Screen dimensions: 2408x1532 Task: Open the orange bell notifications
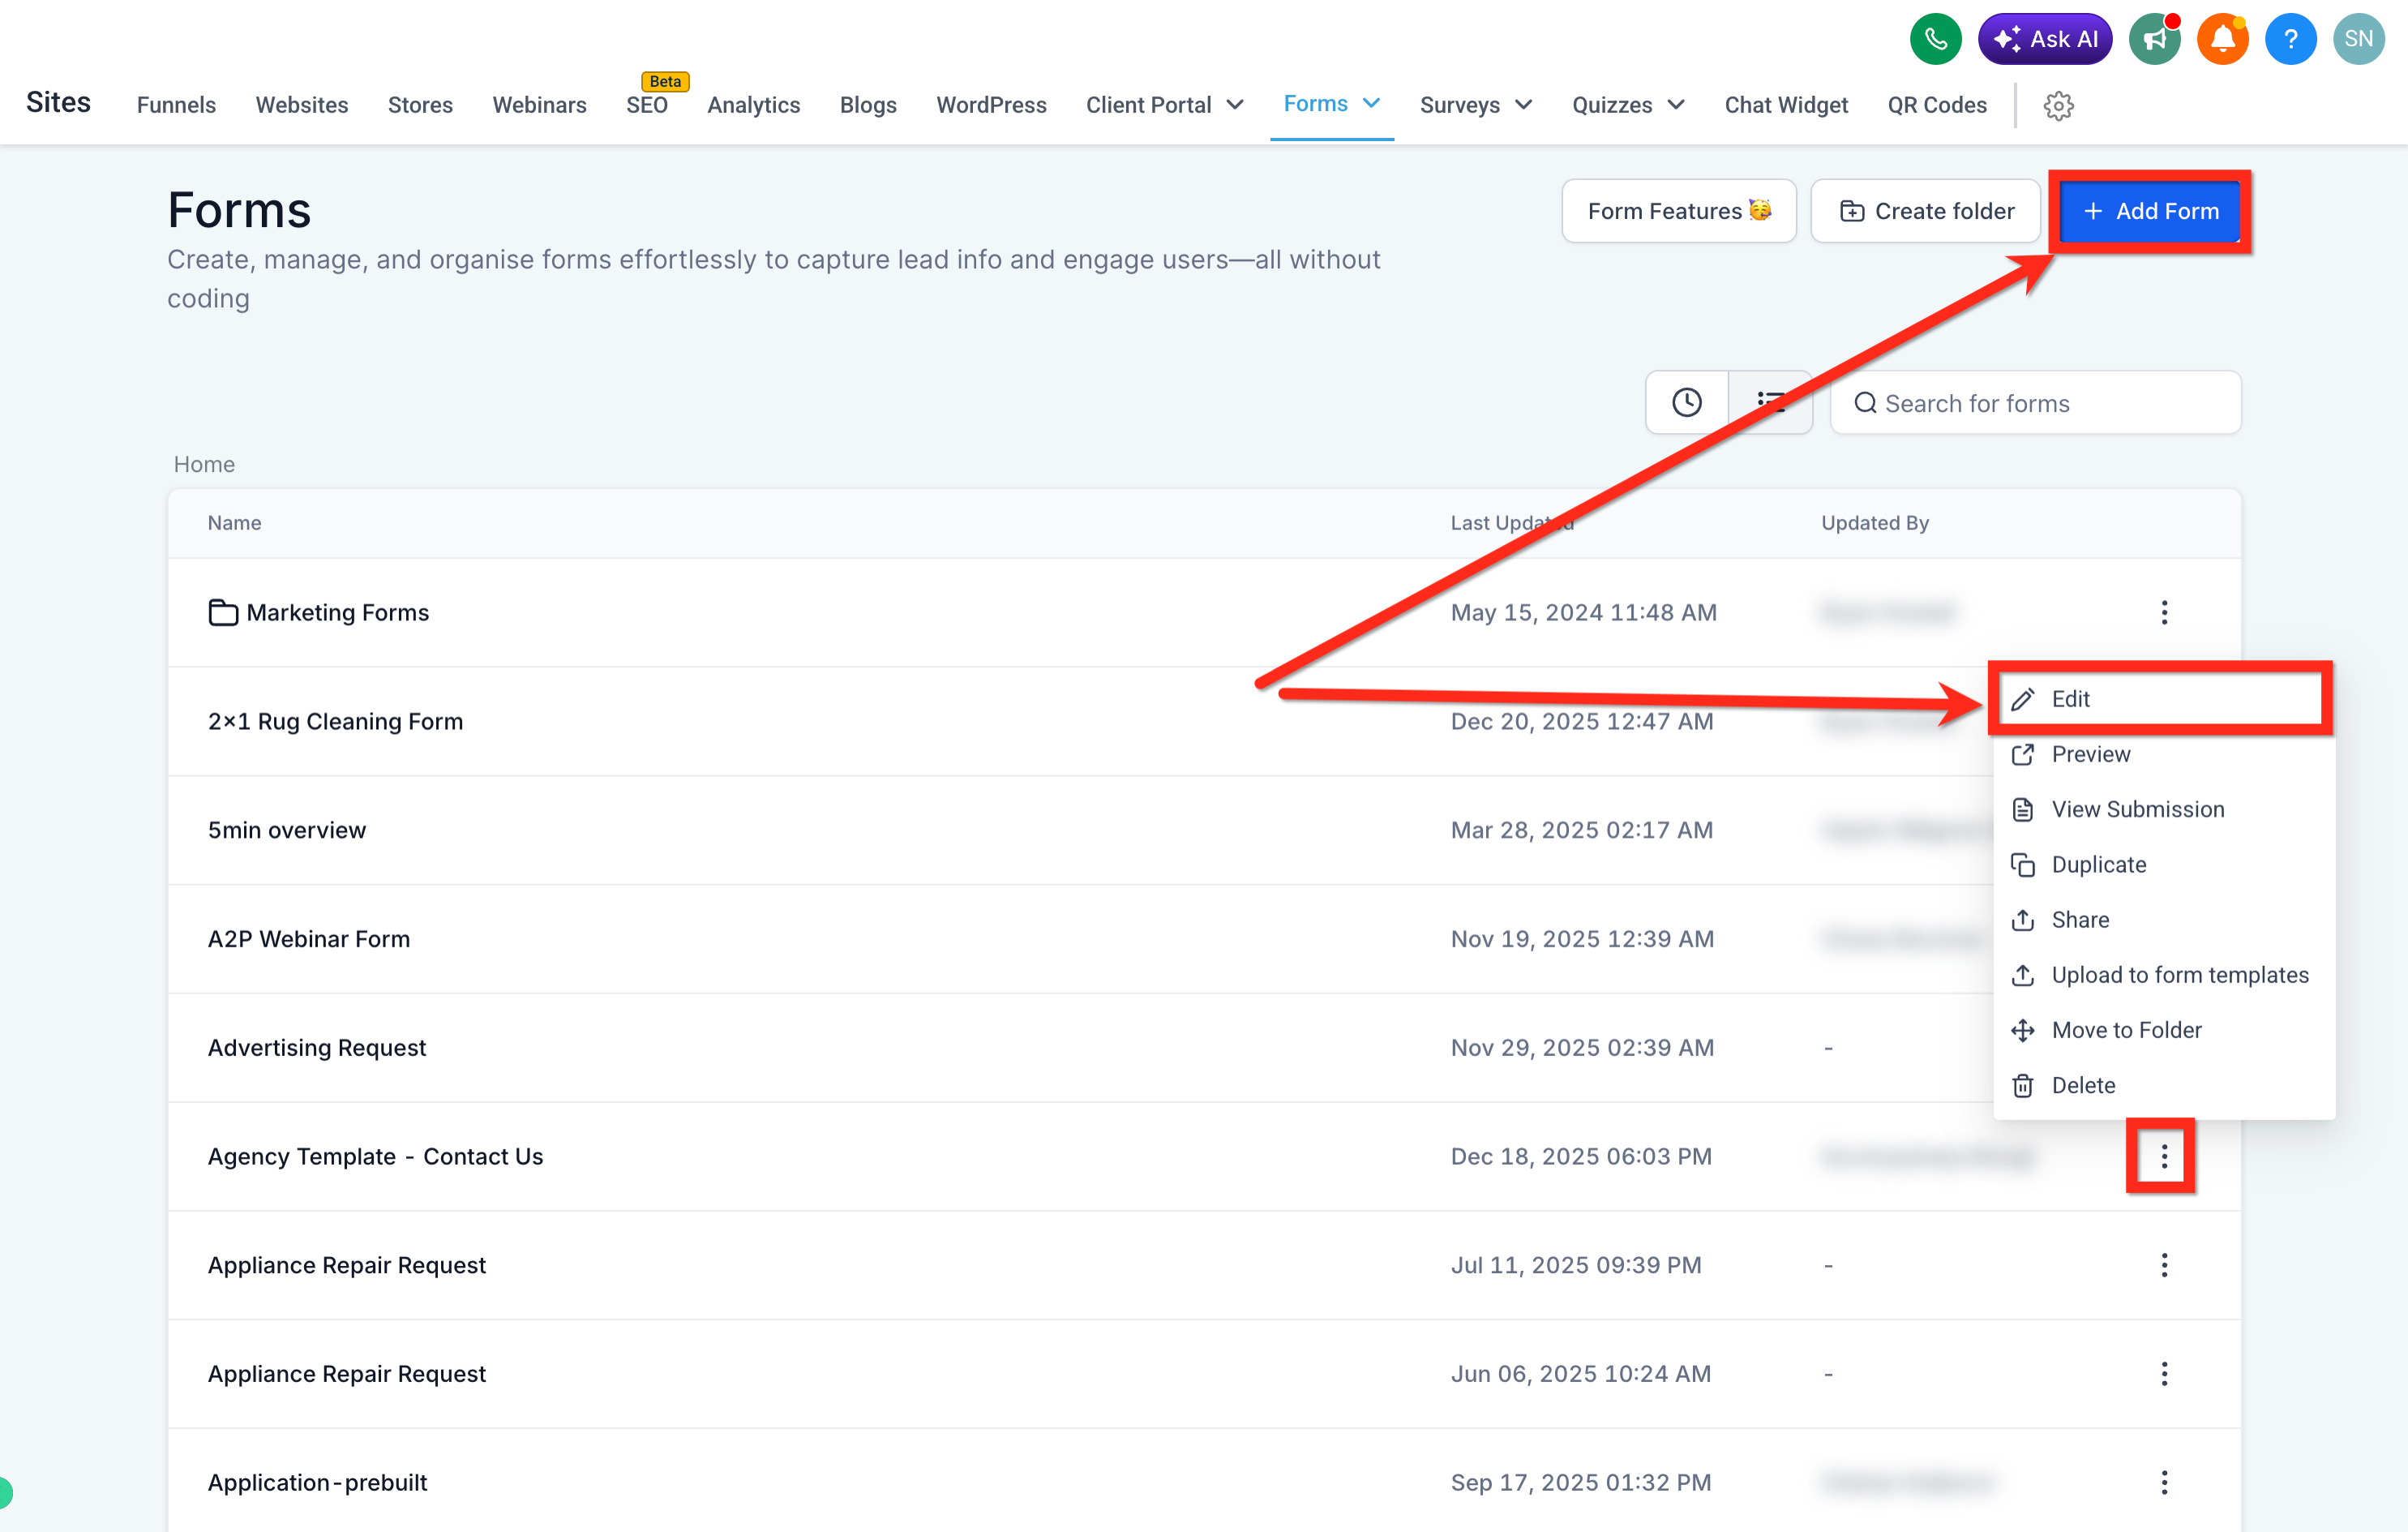(x=2222, y=39)
